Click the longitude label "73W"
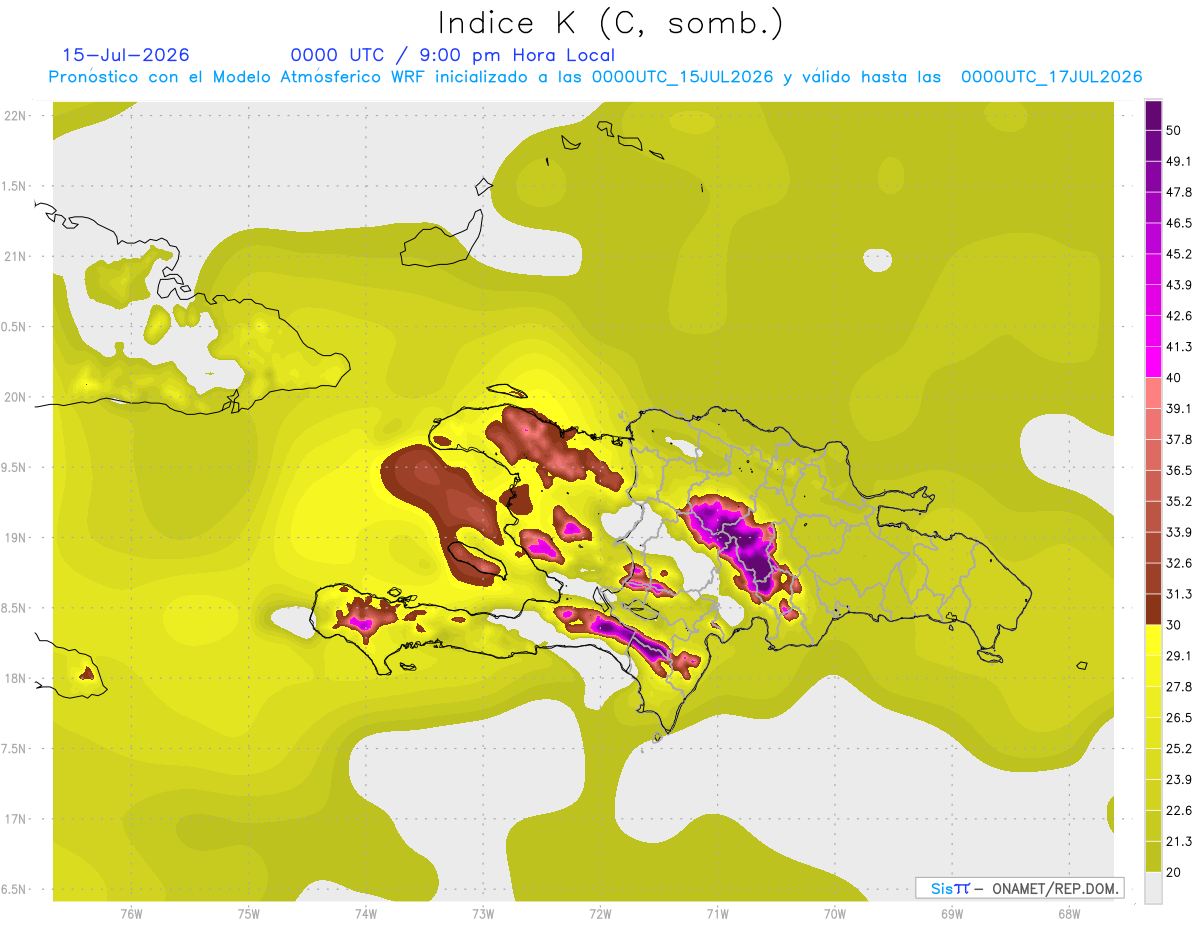This screenshot has height=927, width=1200. [x=483, y=913]
